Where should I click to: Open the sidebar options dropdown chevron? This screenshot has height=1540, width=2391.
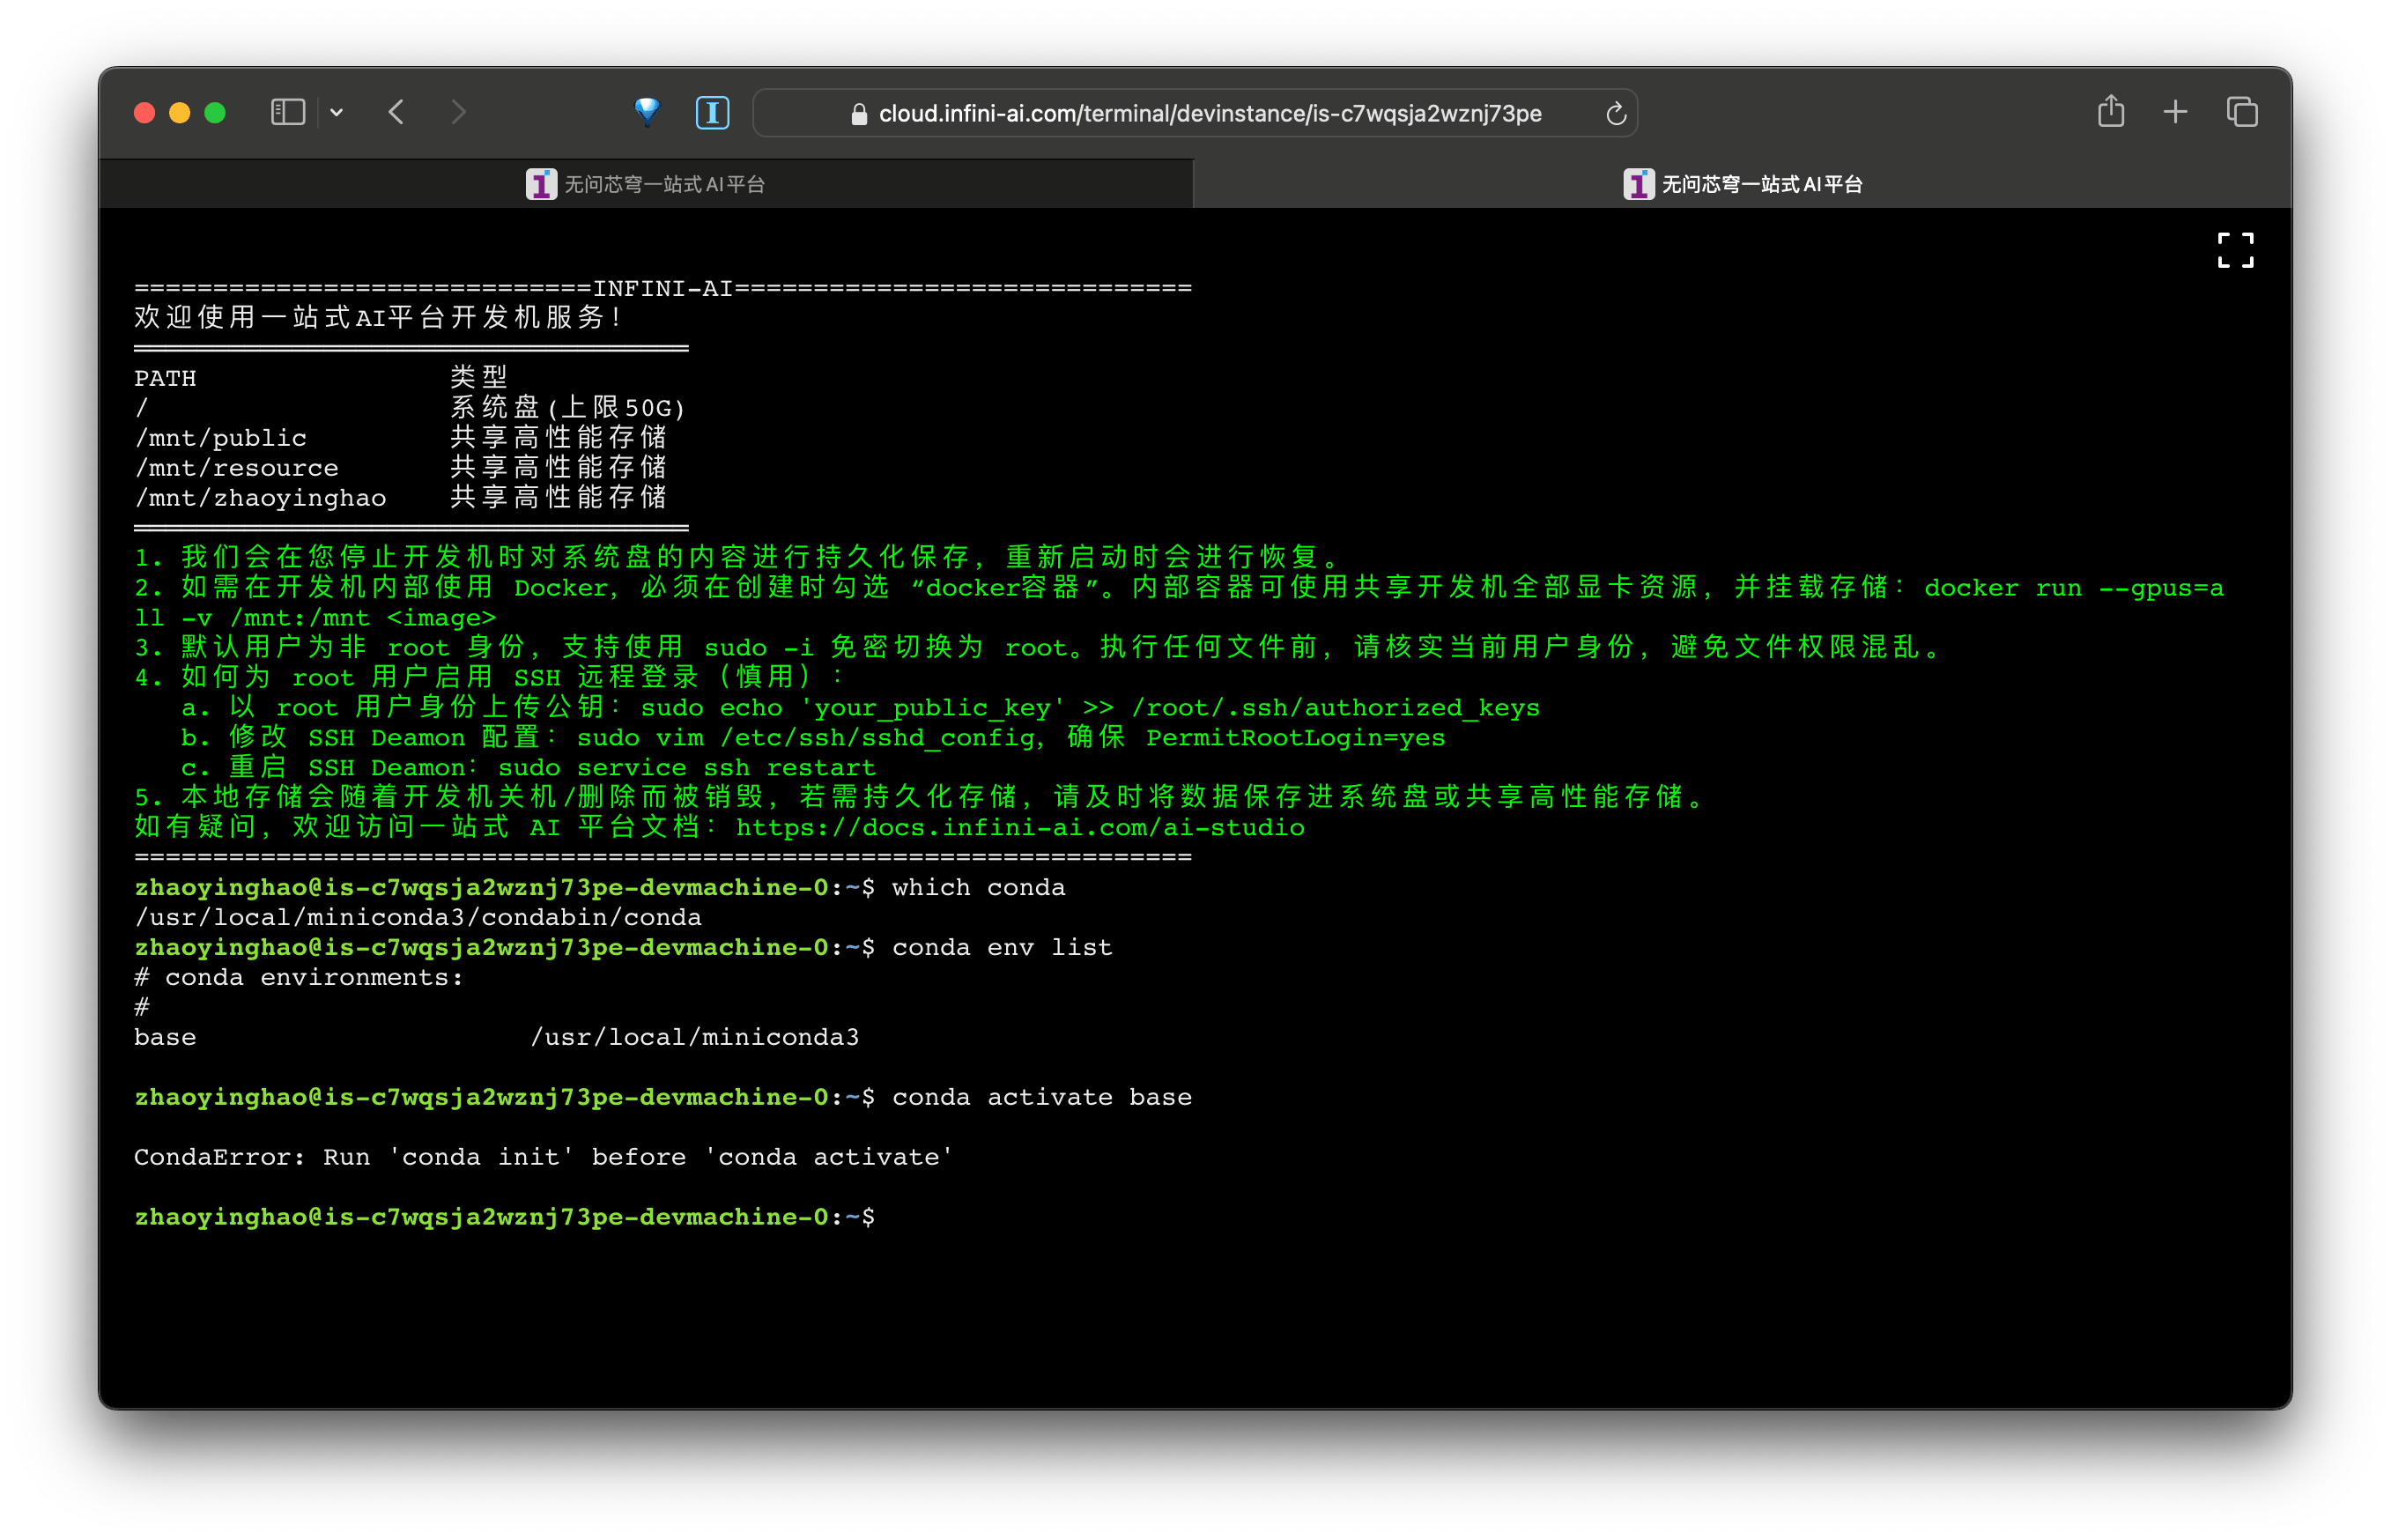point(336,113)
